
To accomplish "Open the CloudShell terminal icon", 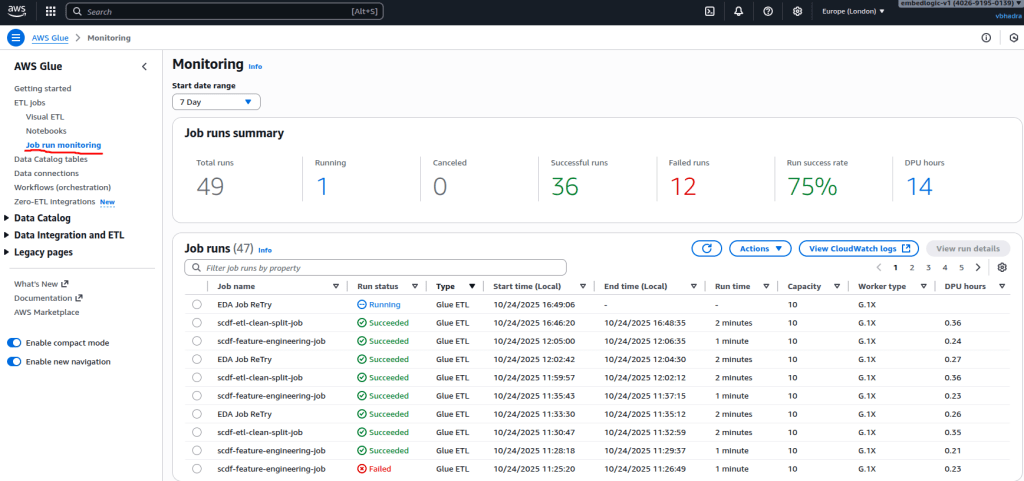I will coord(710,12).
